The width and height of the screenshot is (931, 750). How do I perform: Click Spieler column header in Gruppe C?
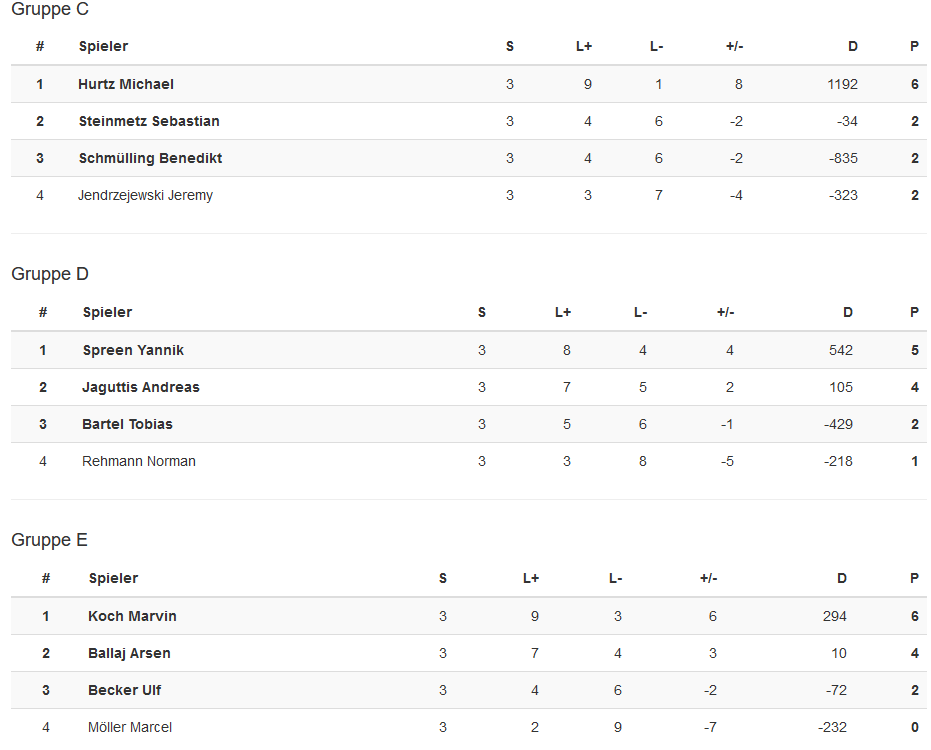point(103,47)
